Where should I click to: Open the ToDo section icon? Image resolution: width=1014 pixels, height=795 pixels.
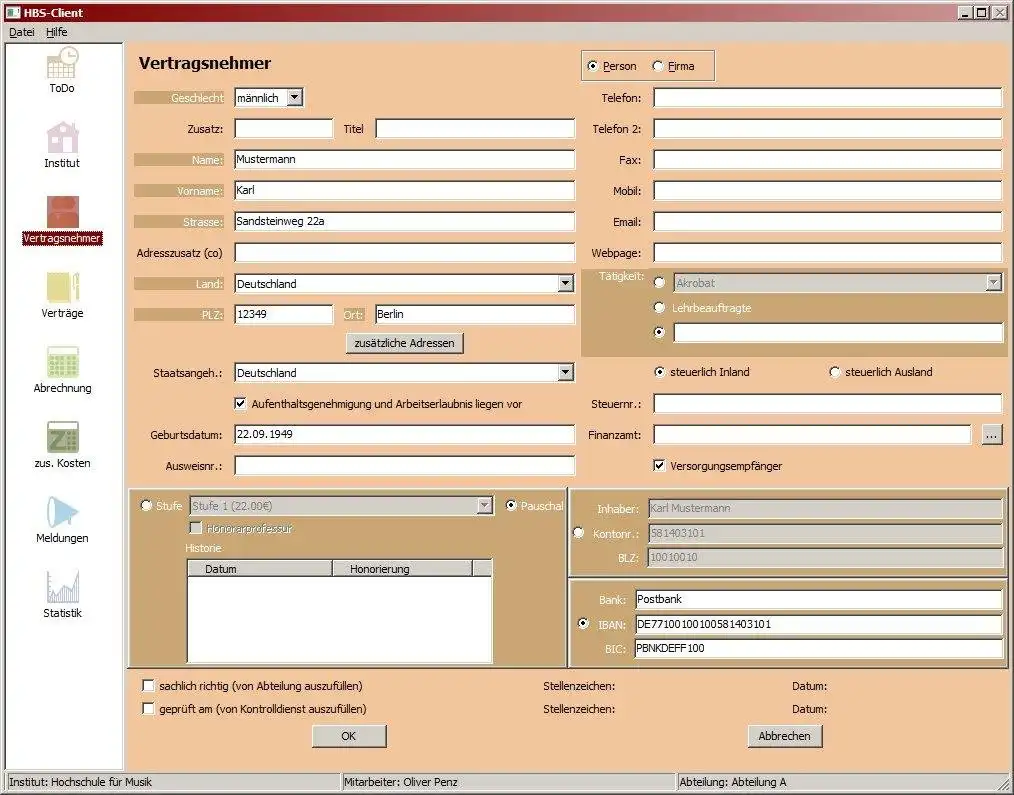[62, 63]
